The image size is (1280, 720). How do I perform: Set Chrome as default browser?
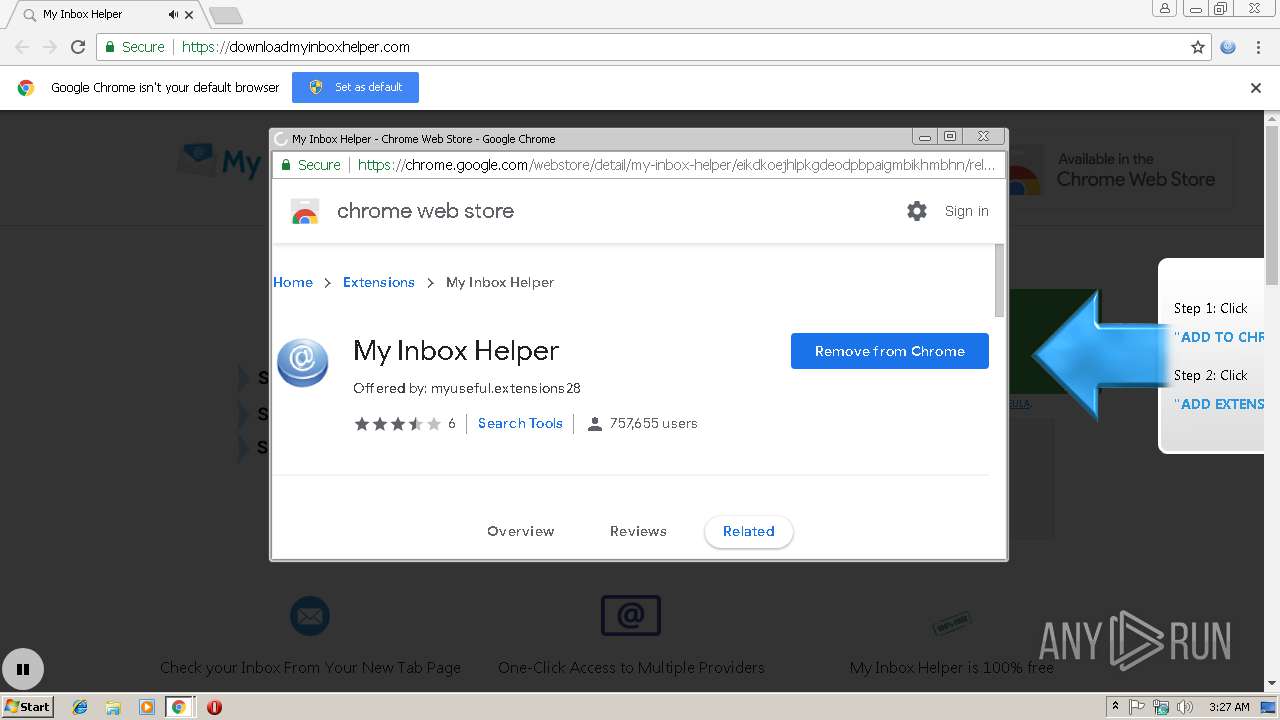pos(355,87)
